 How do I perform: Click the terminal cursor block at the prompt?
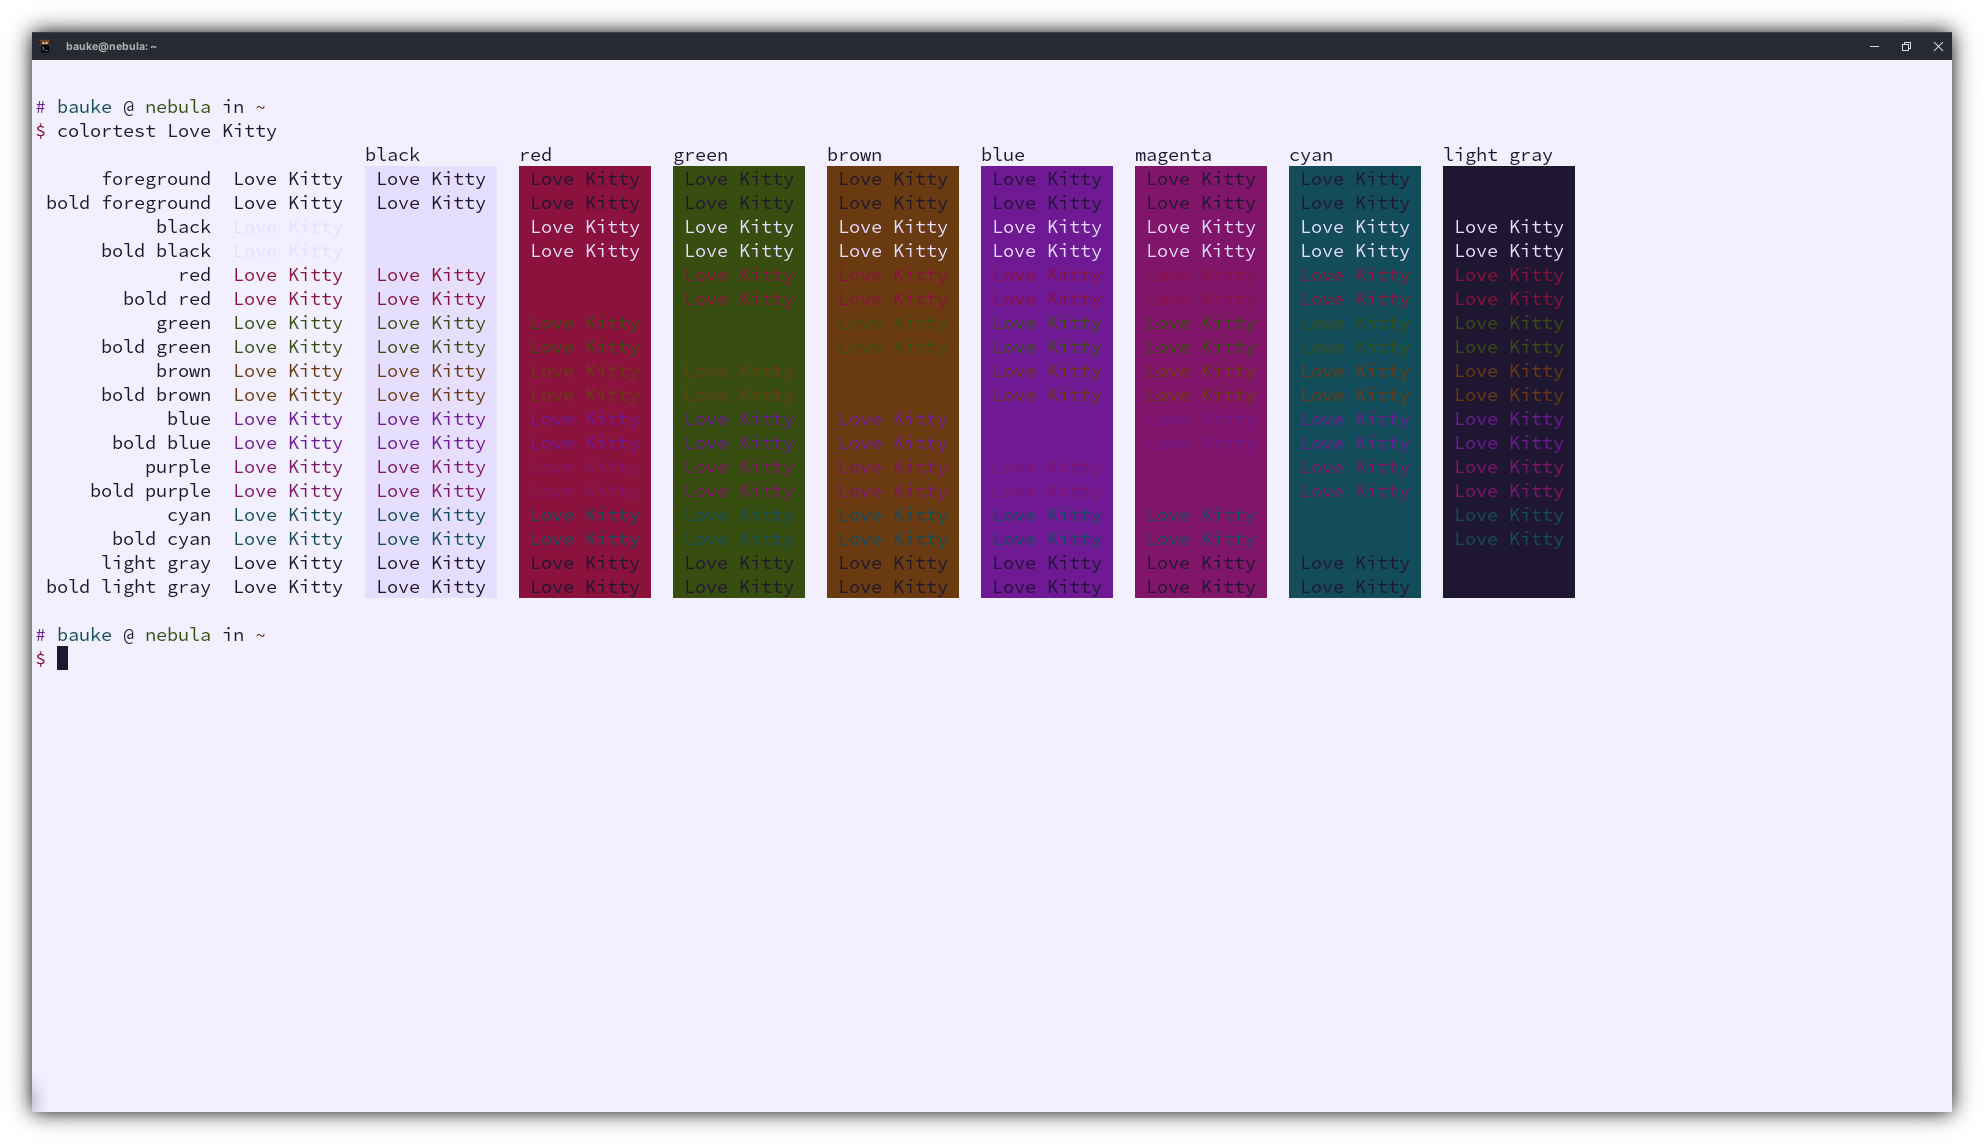click(x=62, y=658)
